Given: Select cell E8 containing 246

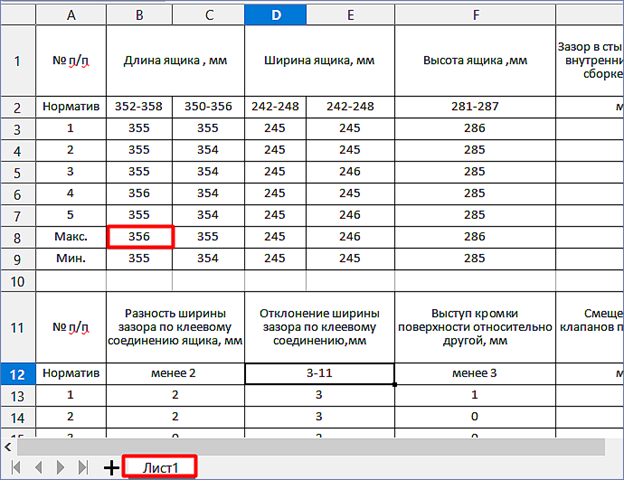Looking at the screenshot, I should [350, 237].
